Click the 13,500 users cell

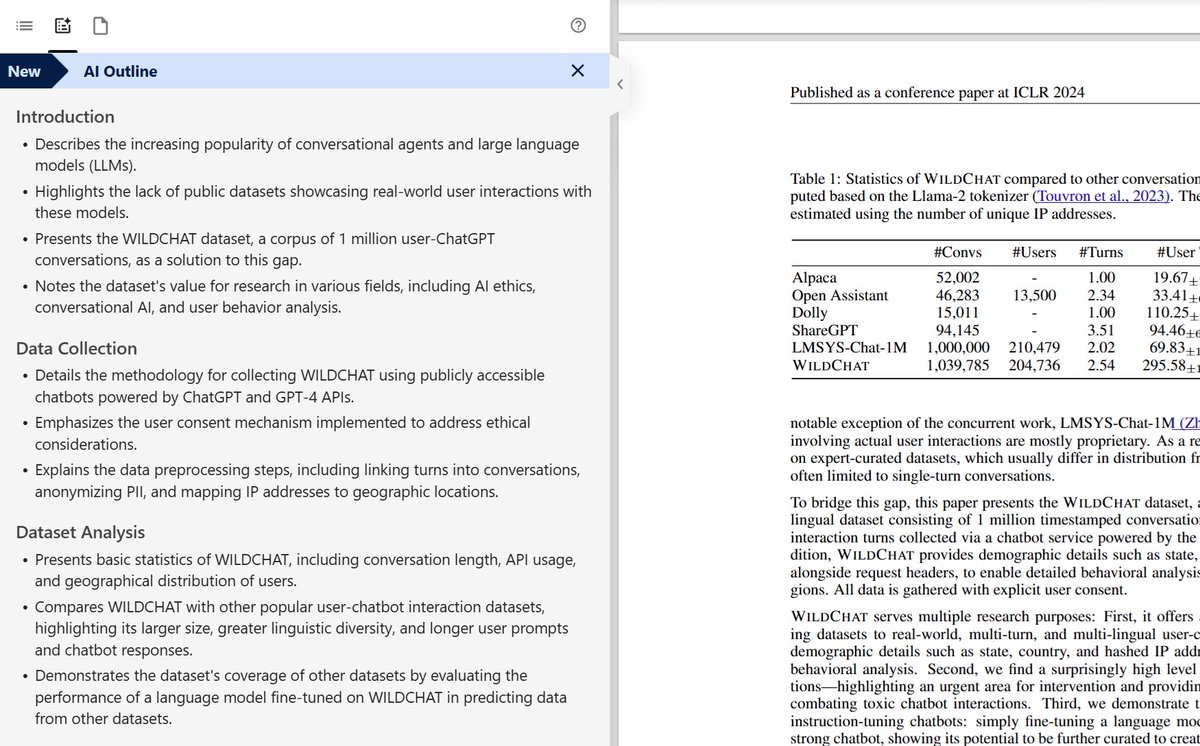point(1036,295)
